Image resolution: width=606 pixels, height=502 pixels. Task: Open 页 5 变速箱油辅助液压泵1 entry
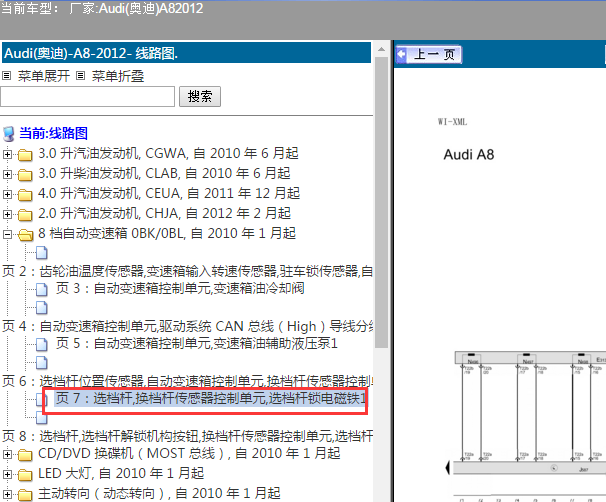(x=197, y=343)
